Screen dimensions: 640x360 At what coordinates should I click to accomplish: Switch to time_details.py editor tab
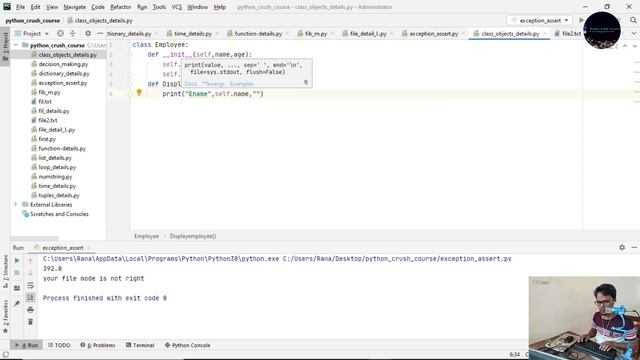tap(193, 34)
